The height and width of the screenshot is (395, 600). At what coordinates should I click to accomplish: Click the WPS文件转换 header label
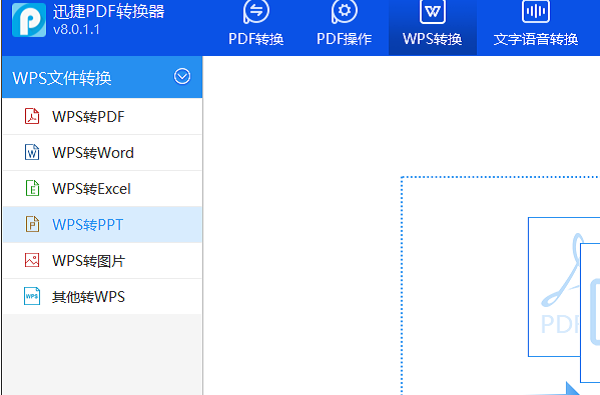(x=62, y=78)
